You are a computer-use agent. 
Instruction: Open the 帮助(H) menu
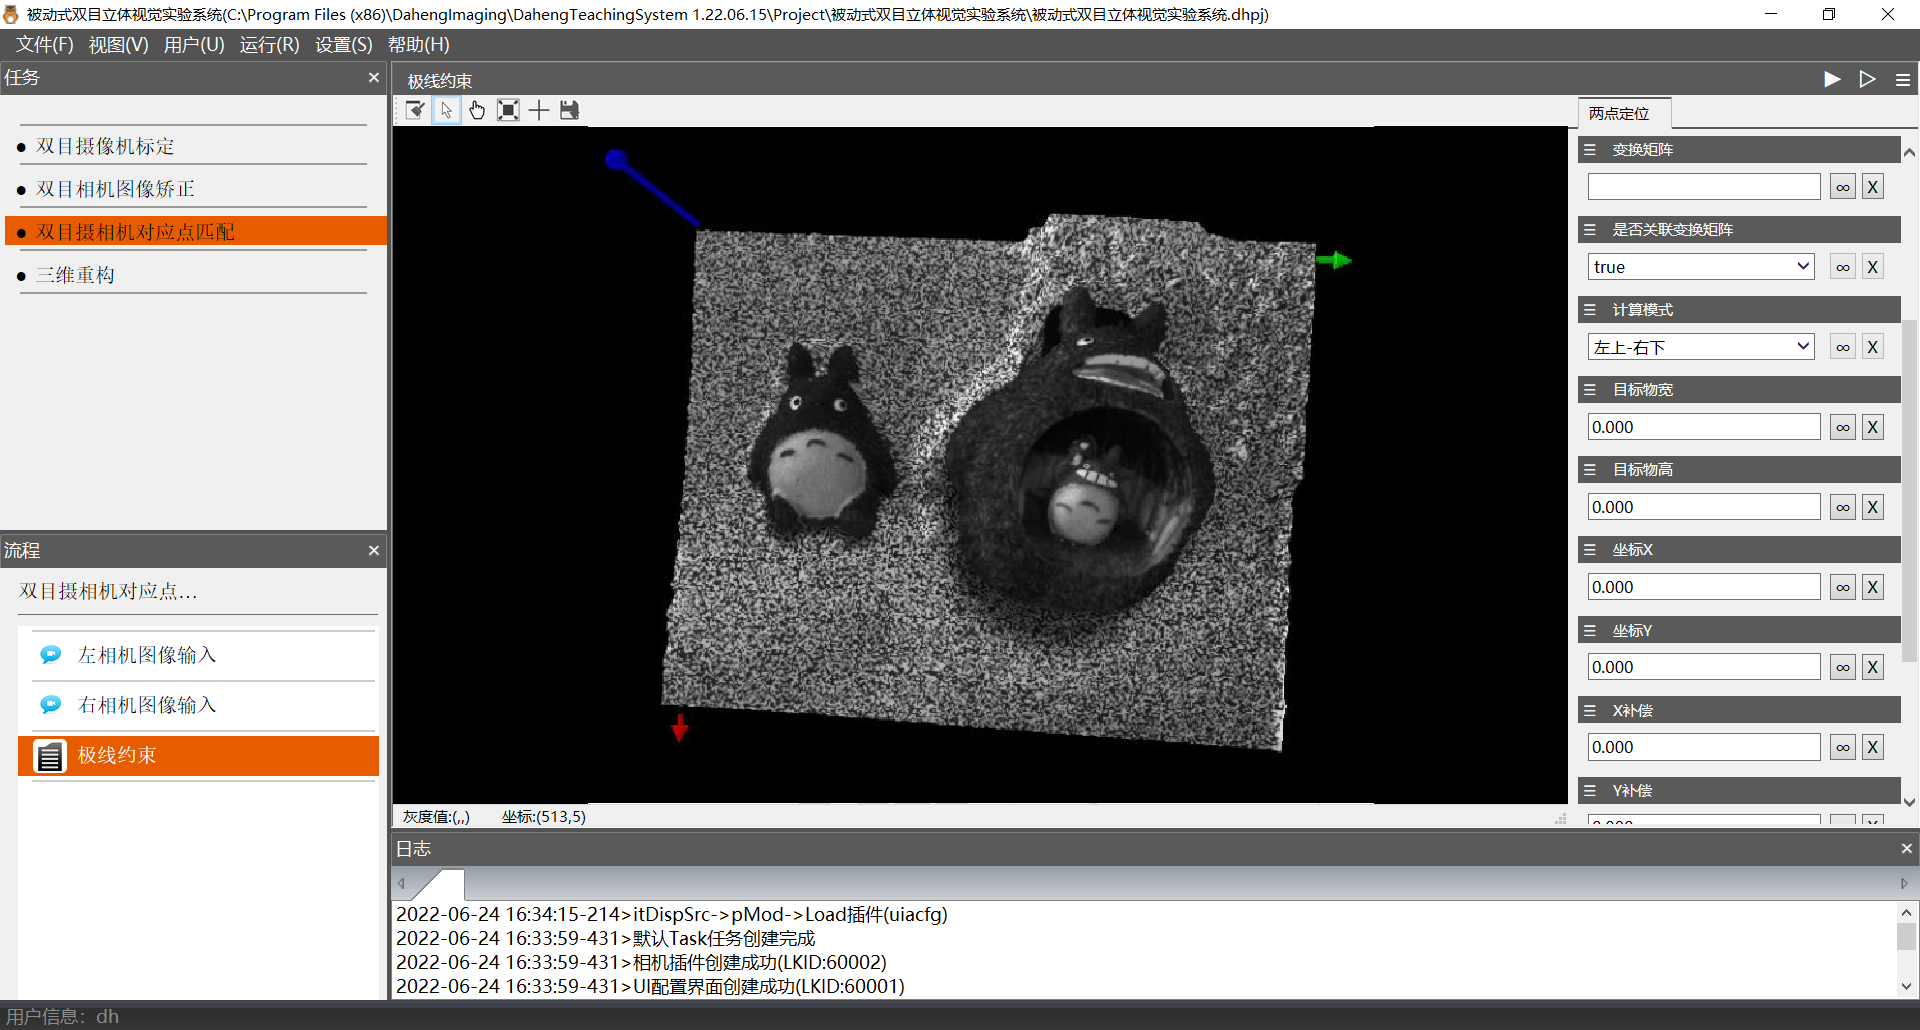(419, 45)
